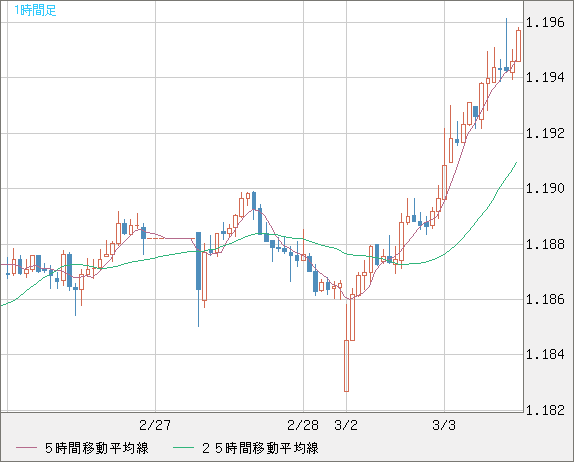Click the 1時間足 chart title label
This screenshot has height=462, width=574.
point(35,10)
